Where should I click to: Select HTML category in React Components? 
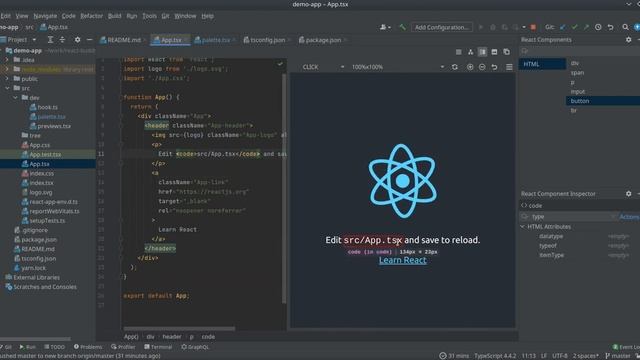point(542,64)
